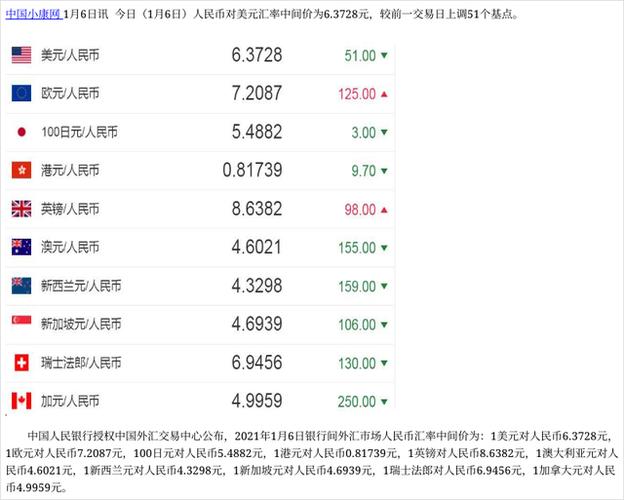Image resolution: width=624 pixels, height=500 pixels.
Task: Click the New Zealand flag icon
Action: (x=21, y=285)
